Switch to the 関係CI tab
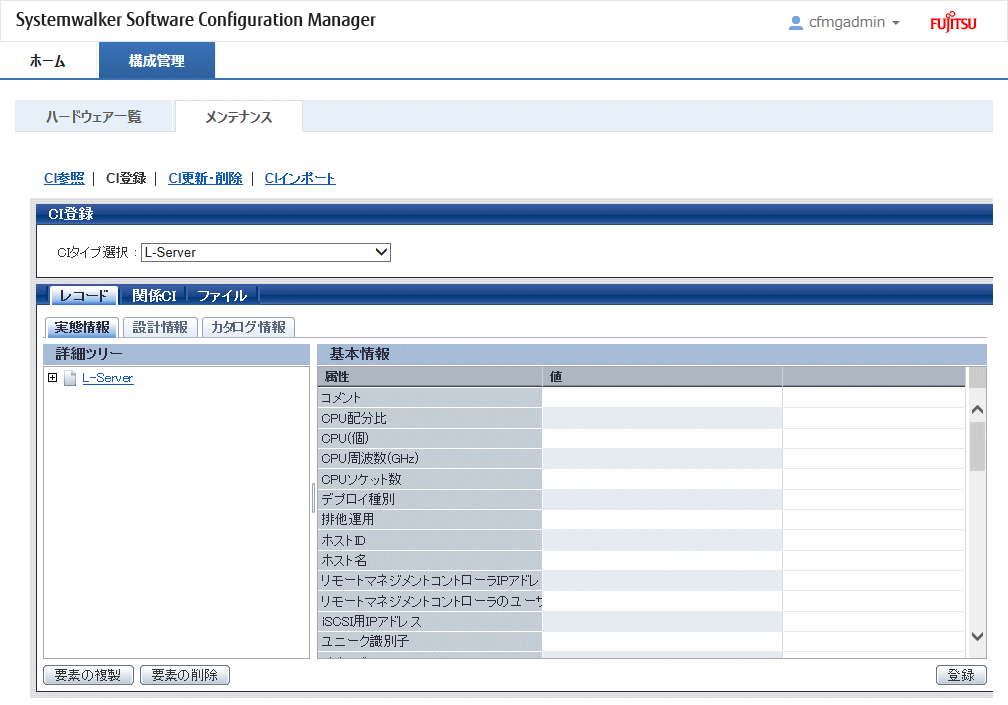 tap(154, 296)
